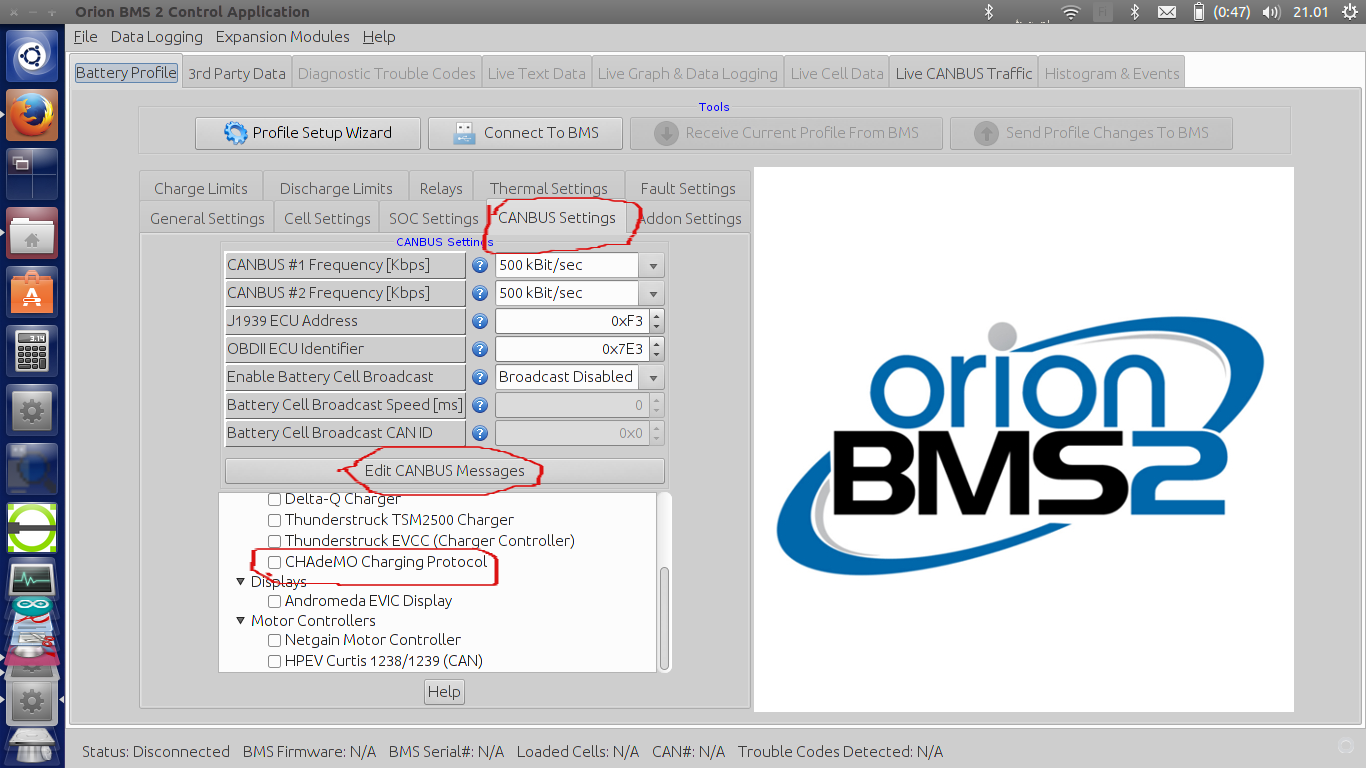The height and width of the screenshot is (768, 1366).
Task: Open the Enable Battery Cell Broadcast dropdown
Action: 653,377
